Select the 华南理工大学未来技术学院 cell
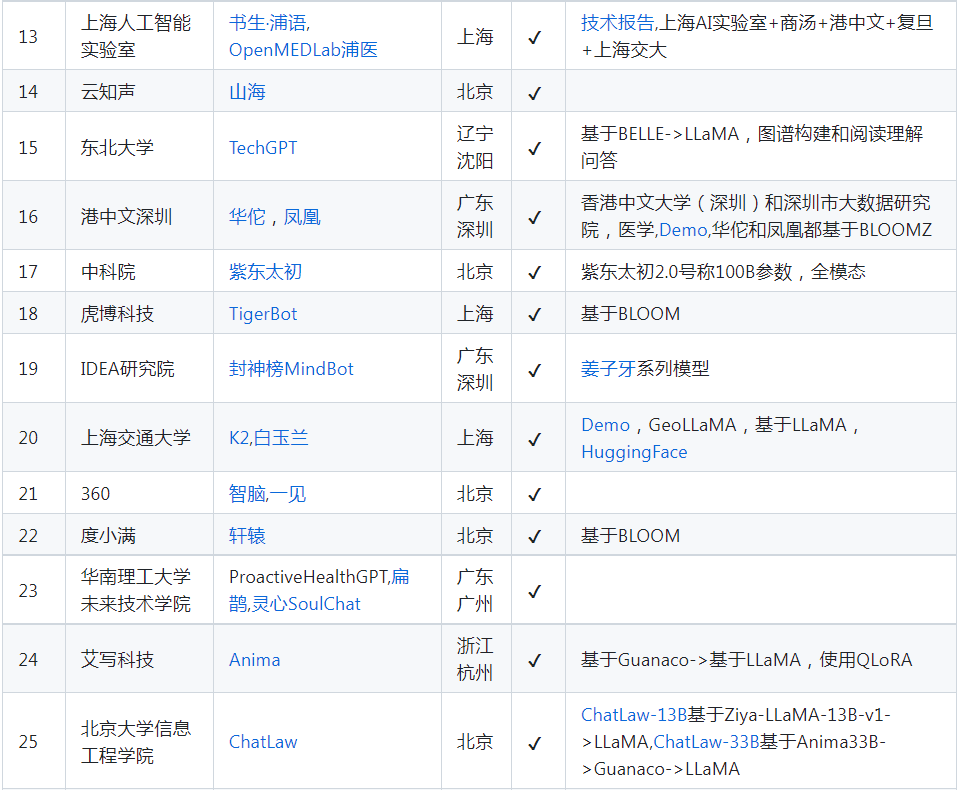This screenshot has height=790, width=959. pyautogui.click(x=139, y=591)
